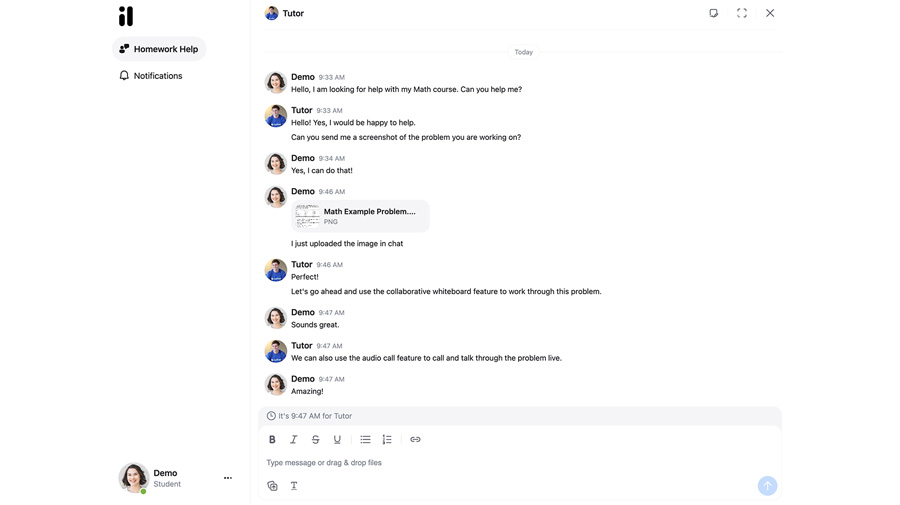Insert a bulleted list
This screenshot has width=900, height=505.
coord(365,440)
